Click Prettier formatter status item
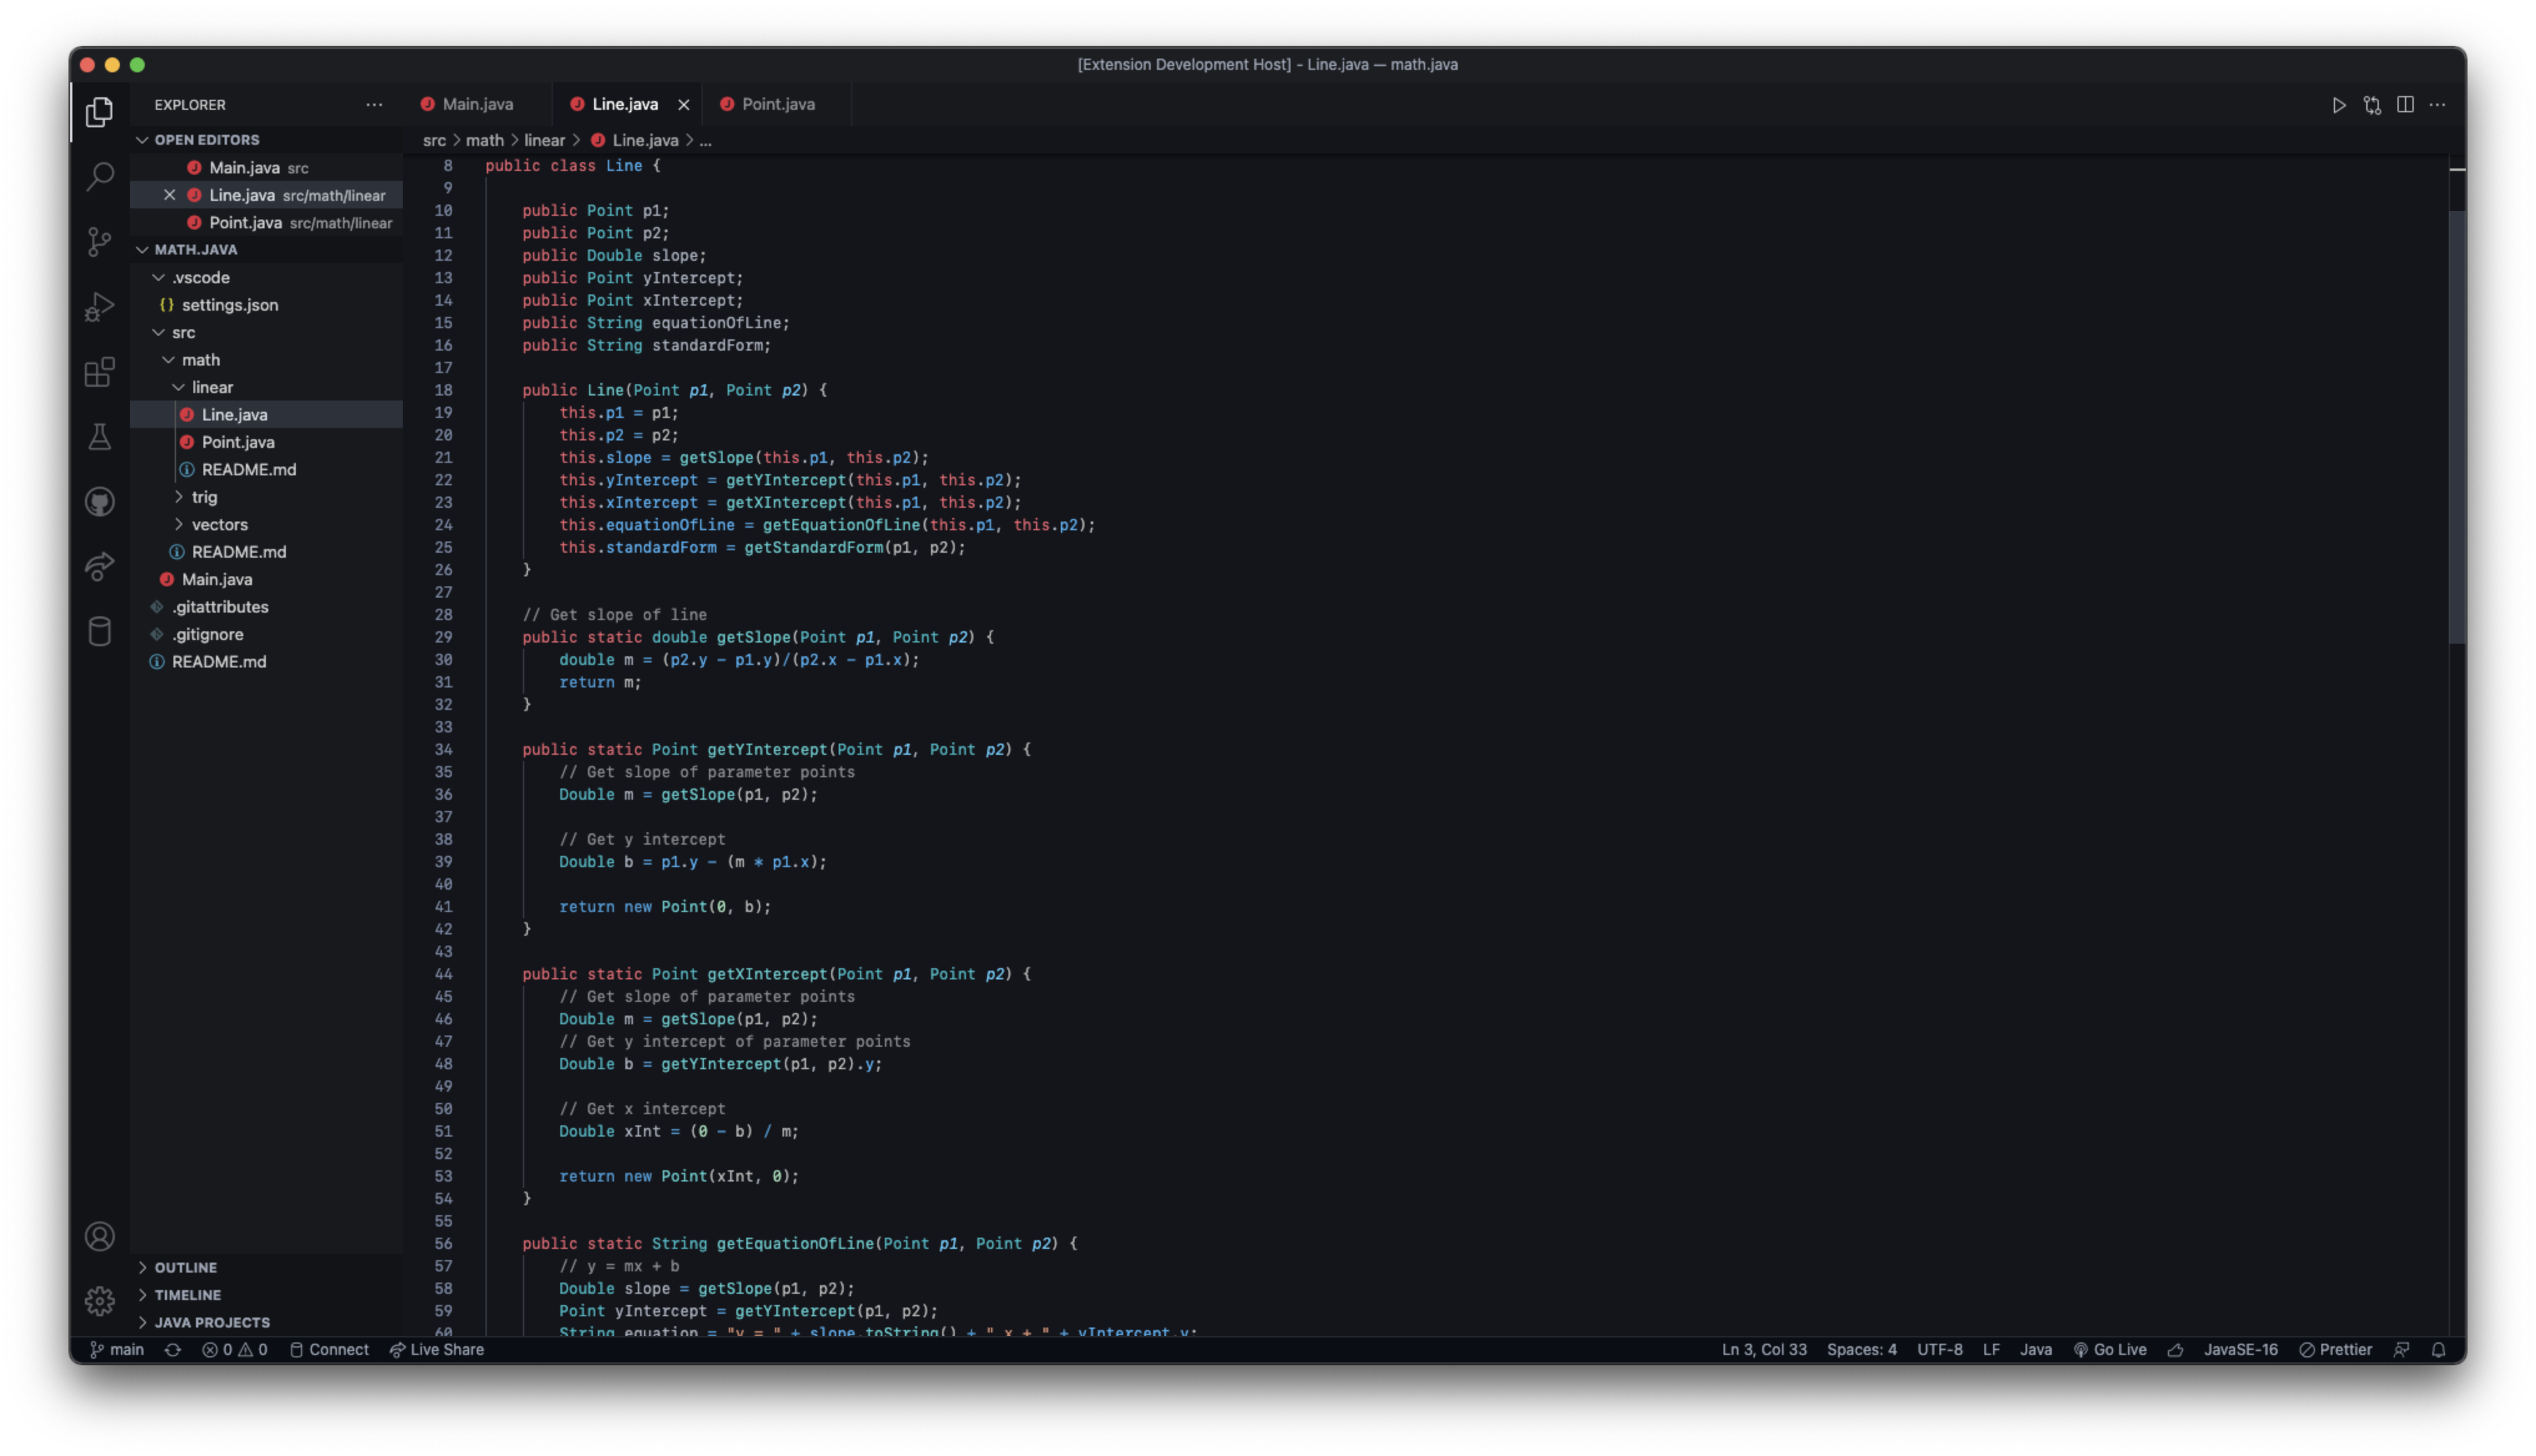The width and height of the screenshot is (2536, 1456). pyautogui.click(x=2335, y=1349)
